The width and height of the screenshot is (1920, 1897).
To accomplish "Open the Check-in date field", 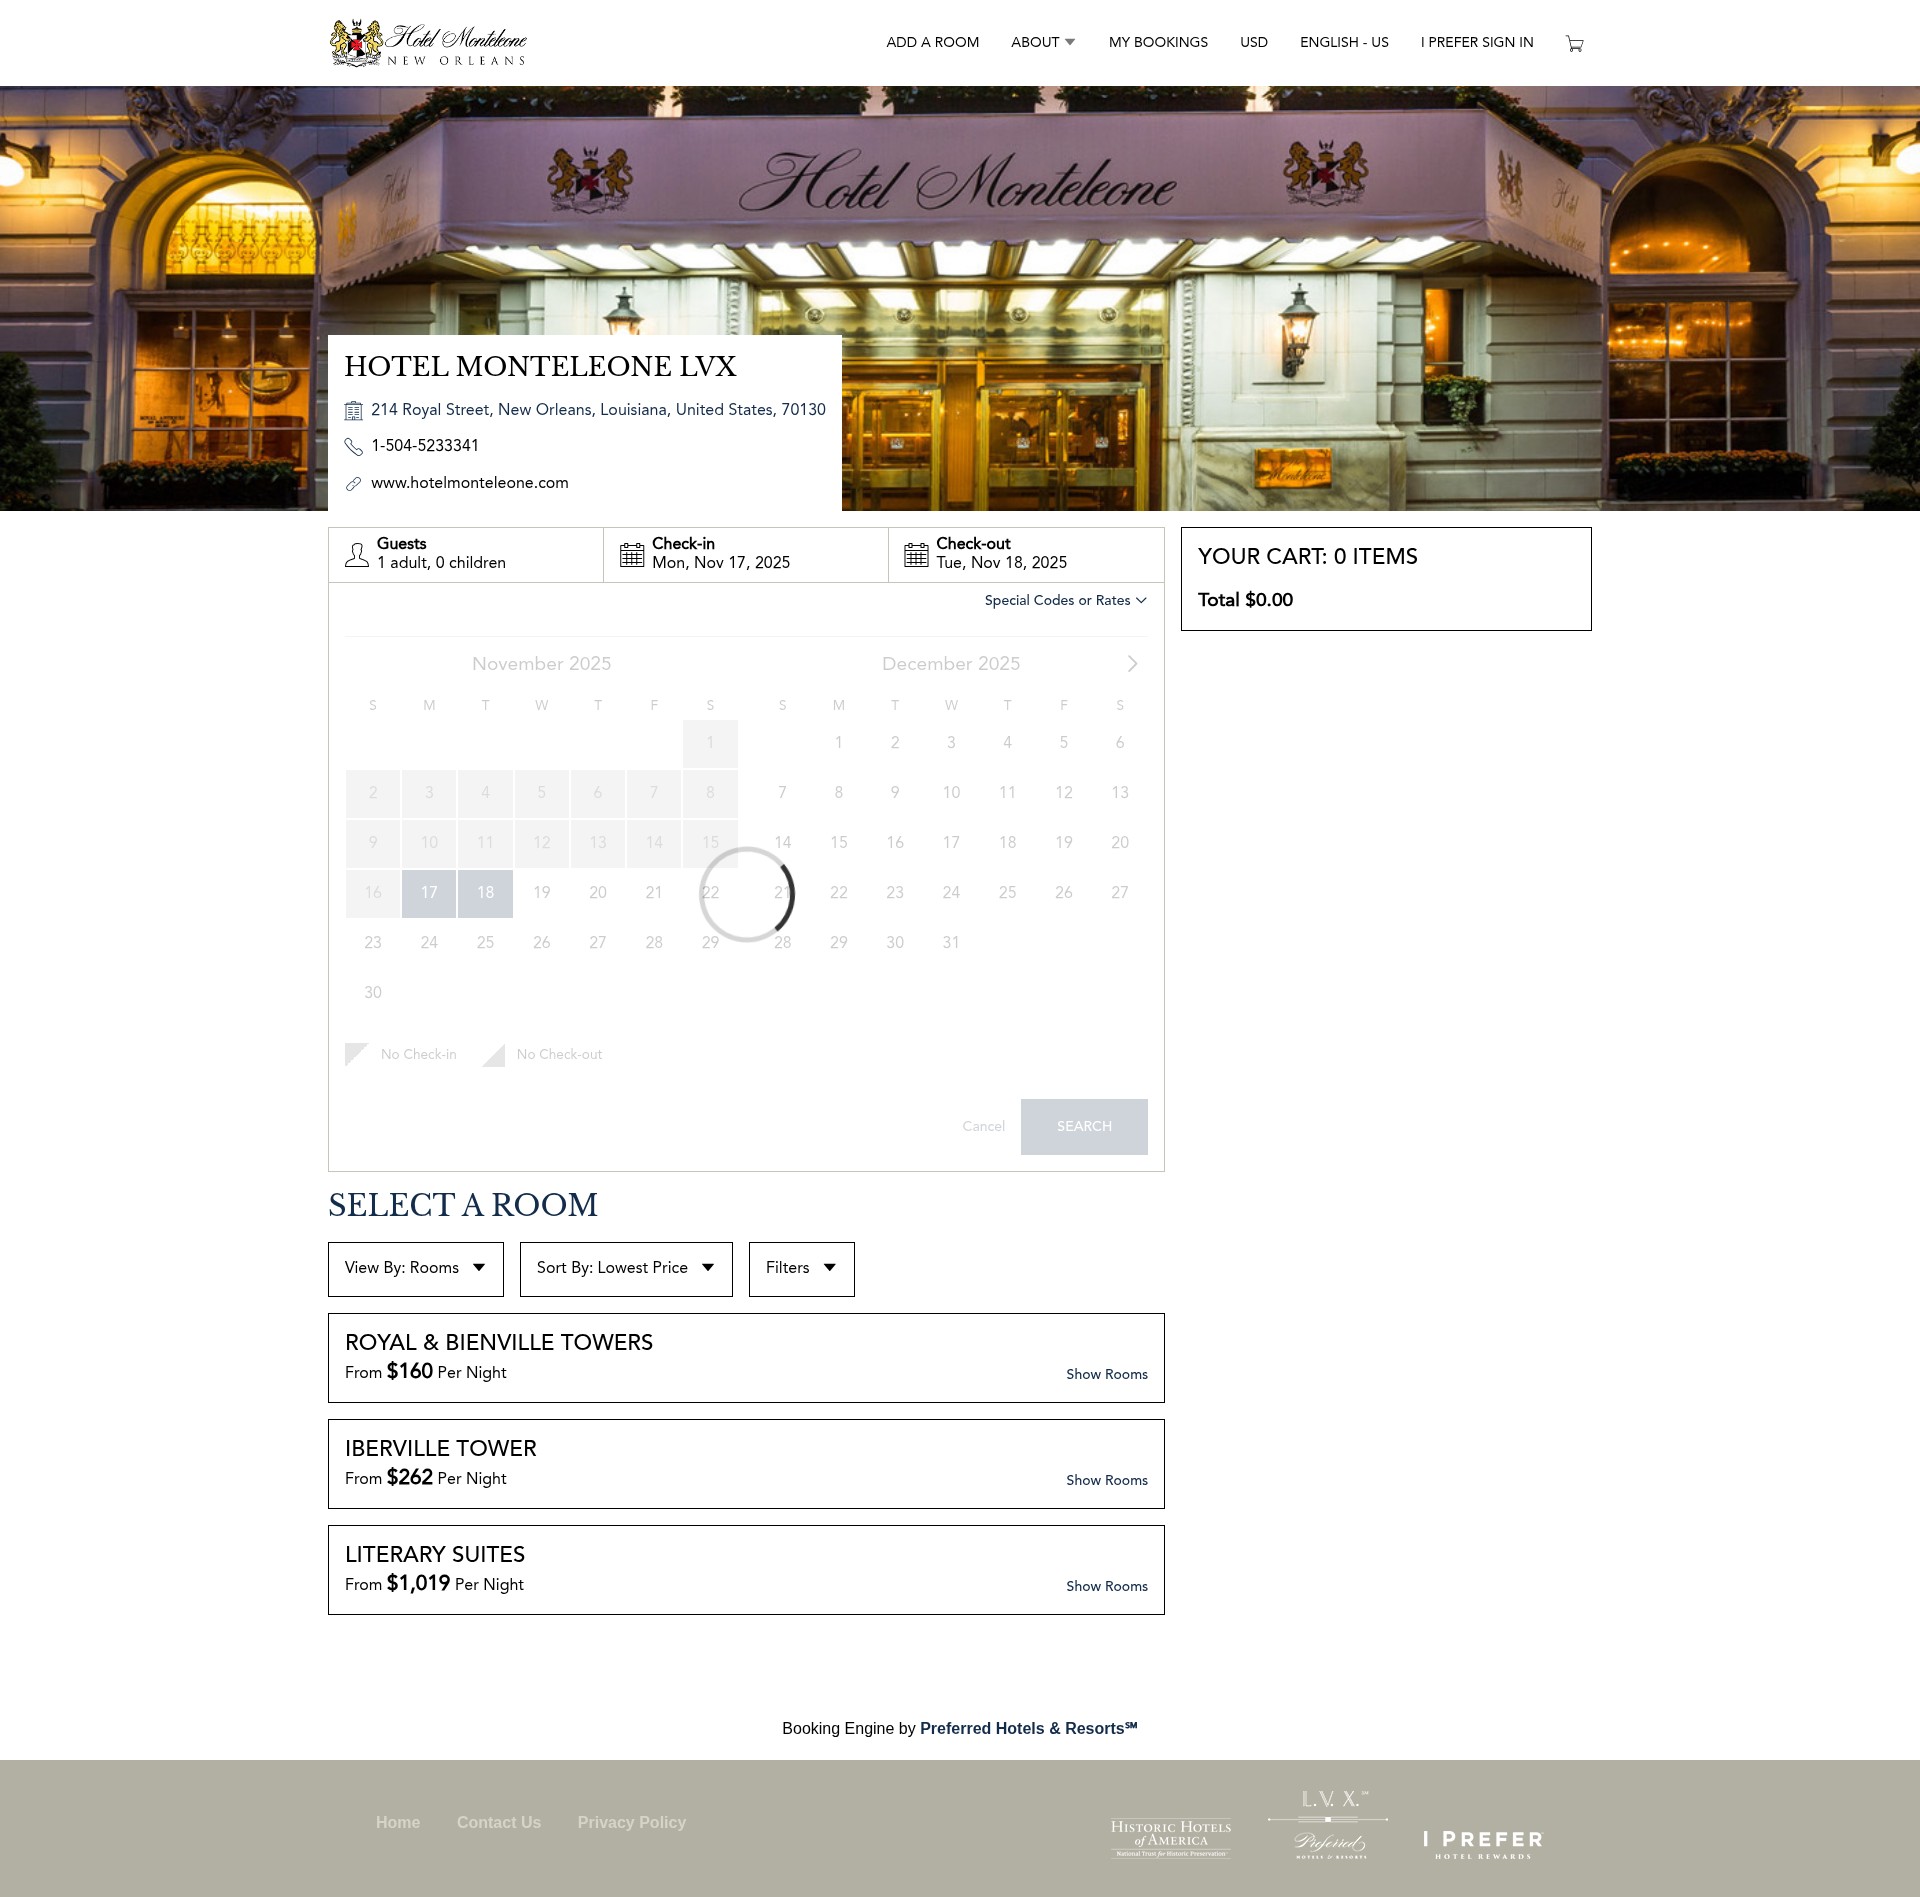I will [746, 555].
